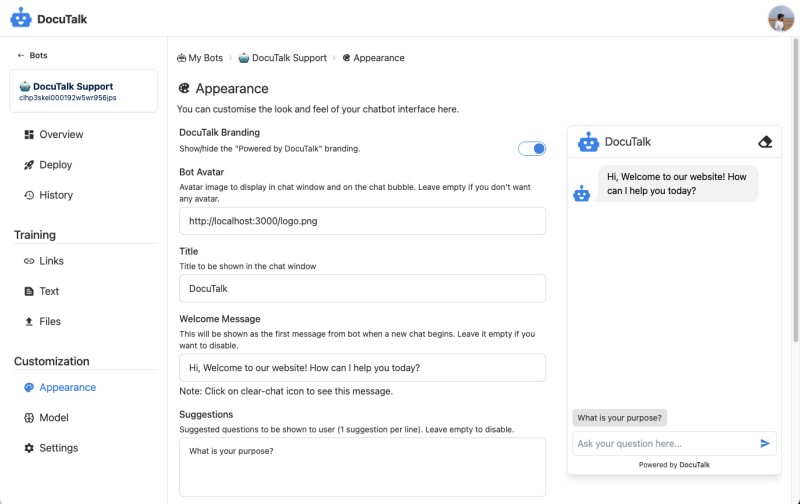Click the DocuTalk robot logo in header
The width and height of the screenshot is (800, 504).
tap(21, 18)
